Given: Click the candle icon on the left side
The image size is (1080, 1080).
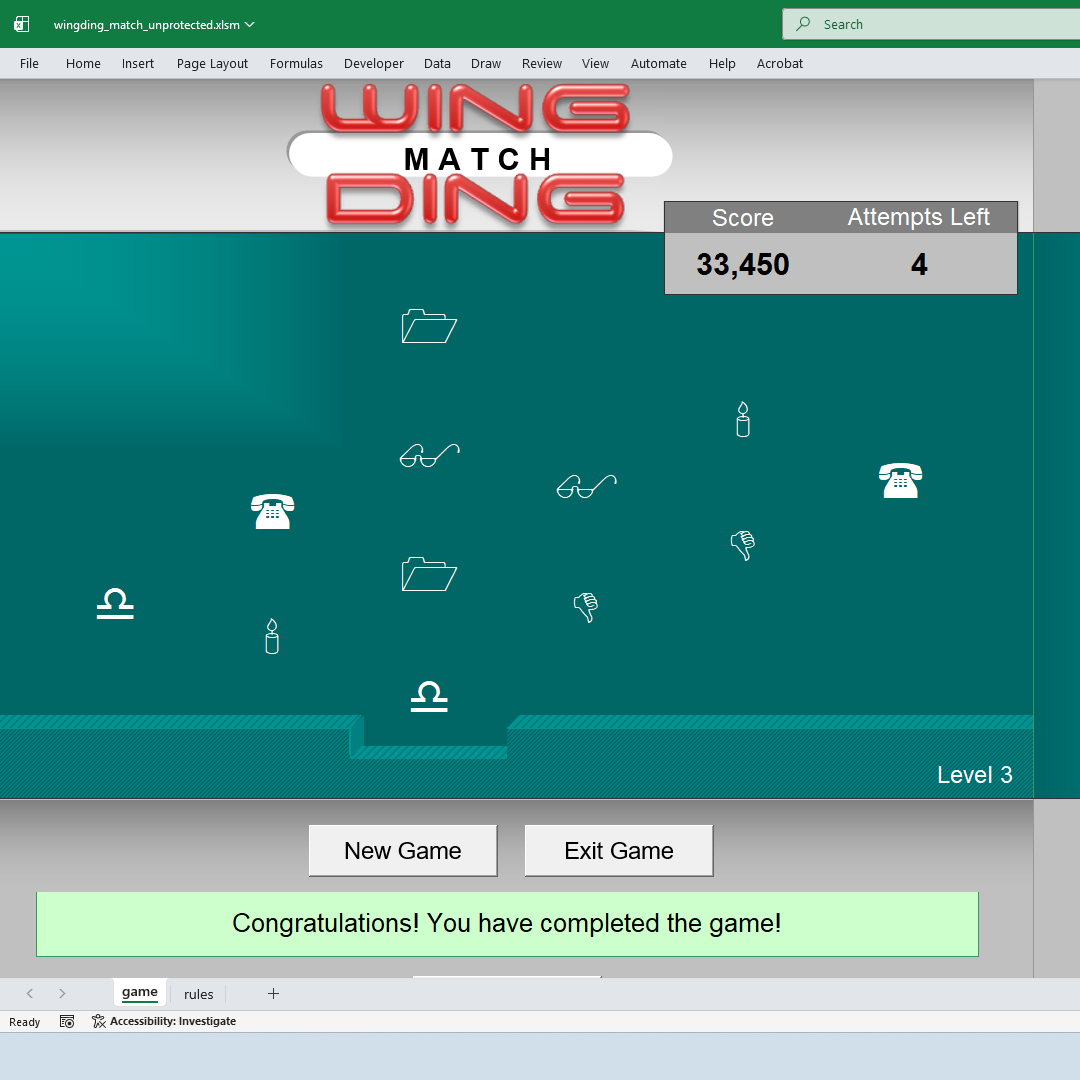Looking at the screenshot, I should (x=271, y=636).
